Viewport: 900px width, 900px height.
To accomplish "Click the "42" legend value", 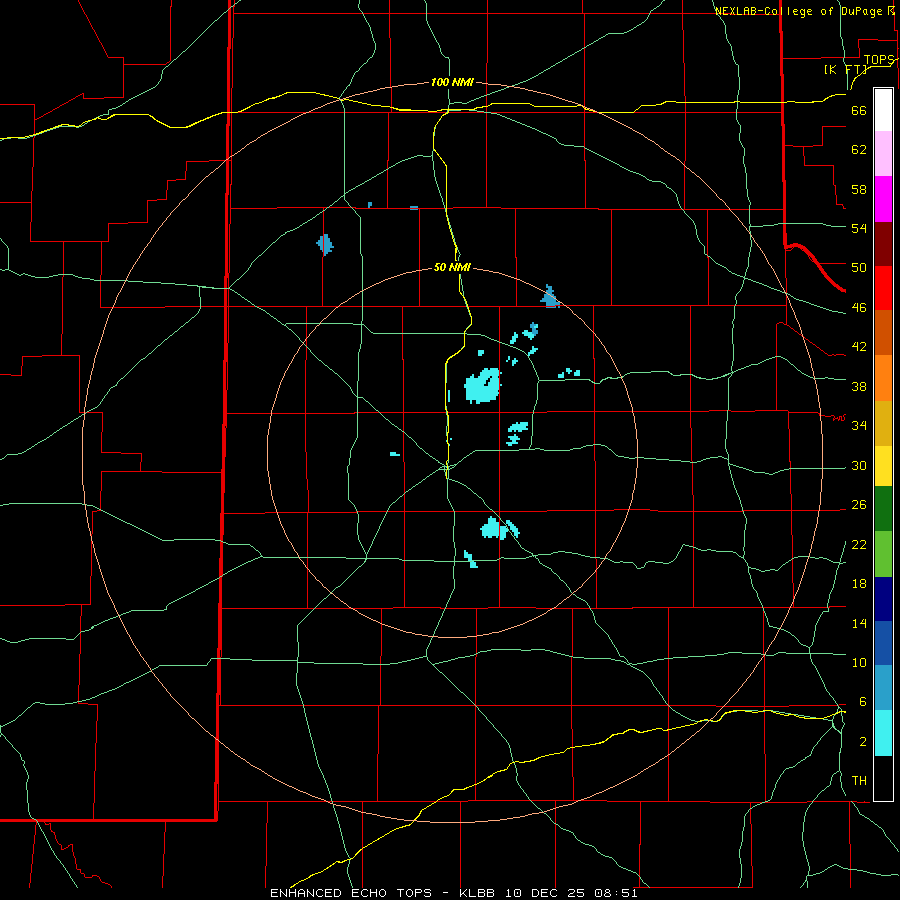I will pos(859,347).
